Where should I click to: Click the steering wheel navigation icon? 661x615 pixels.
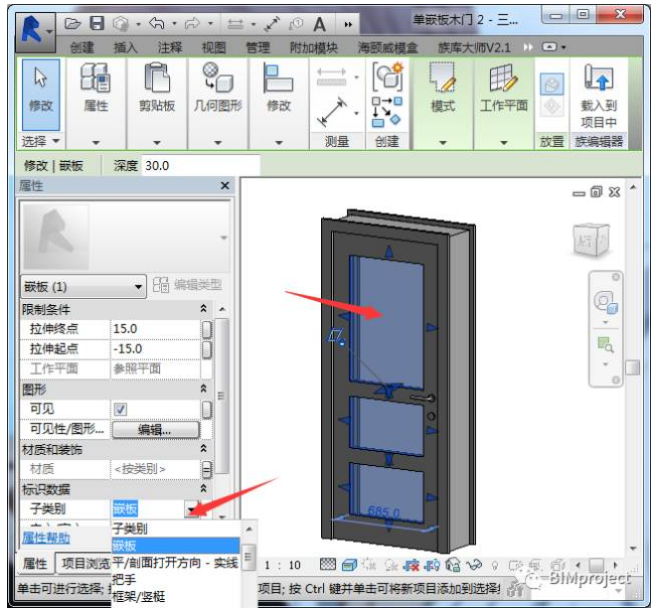(x=605, y=302)
